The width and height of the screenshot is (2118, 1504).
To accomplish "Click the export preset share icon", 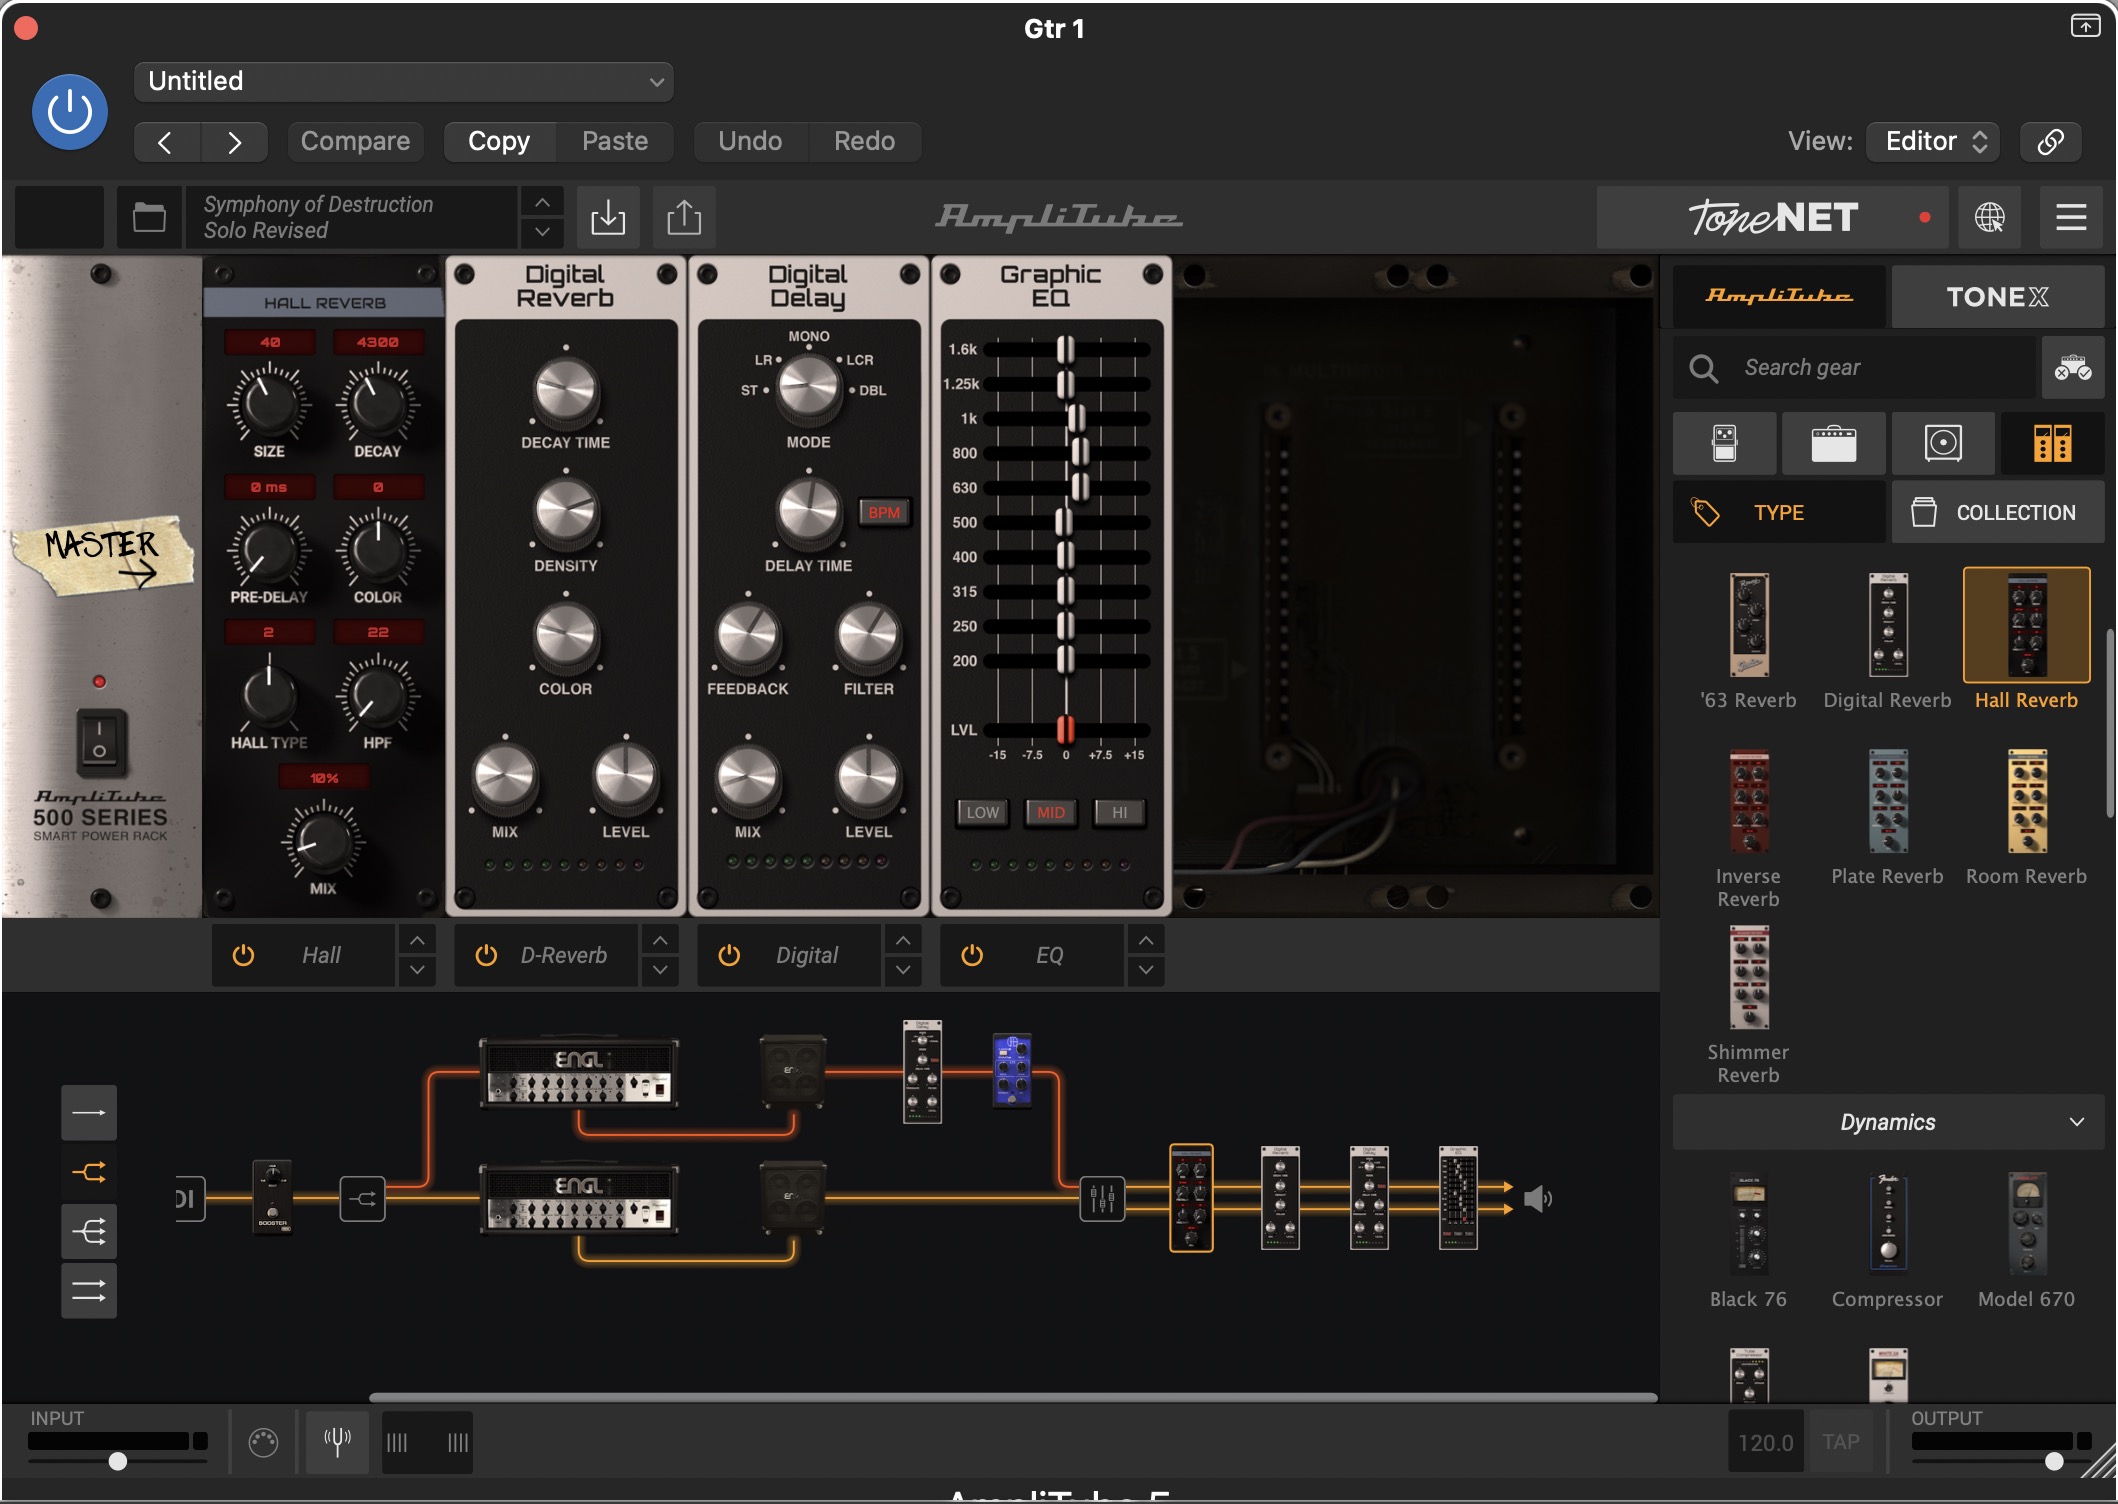I will pyautogui.click(x=684, y=217).
